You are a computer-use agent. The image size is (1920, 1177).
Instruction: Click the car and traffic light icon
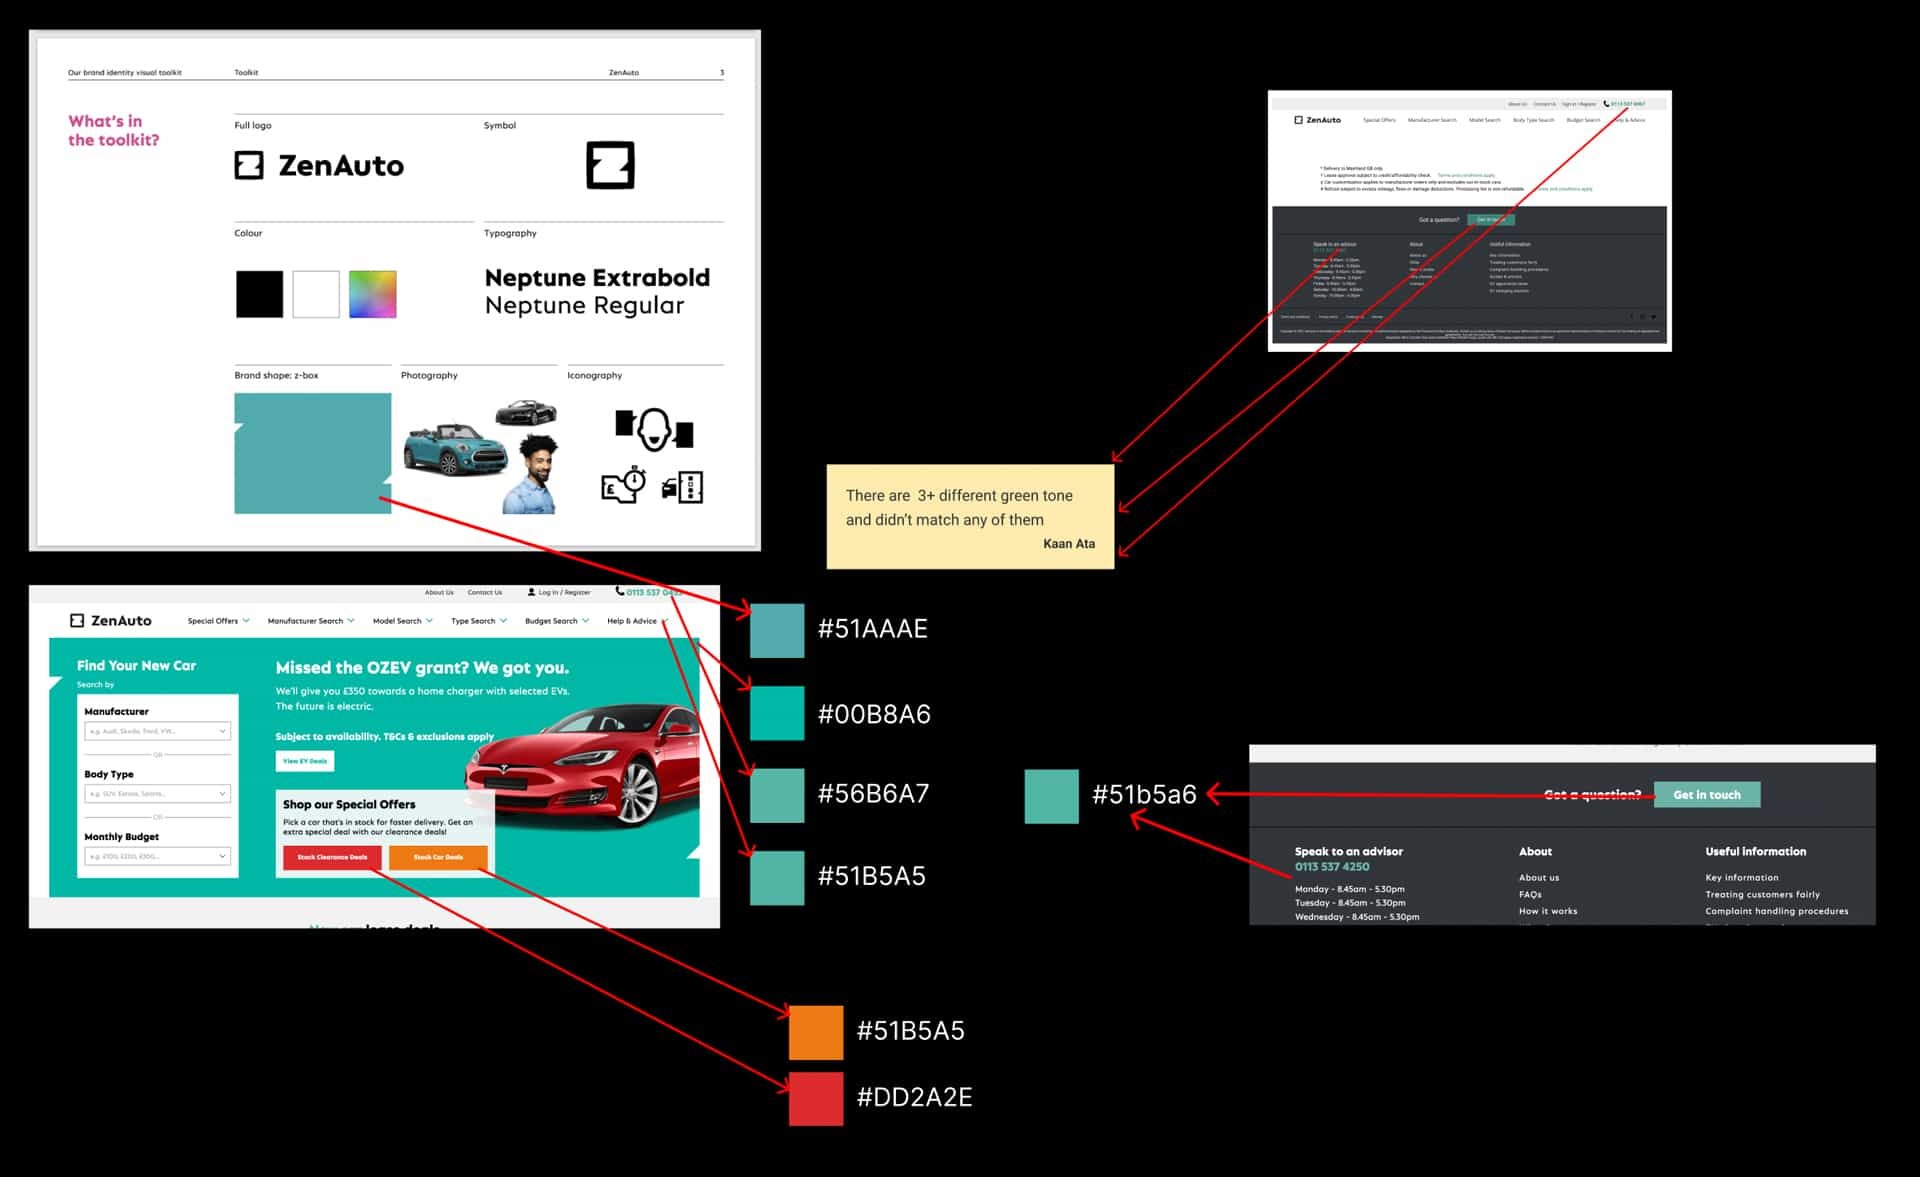(683, 487)
